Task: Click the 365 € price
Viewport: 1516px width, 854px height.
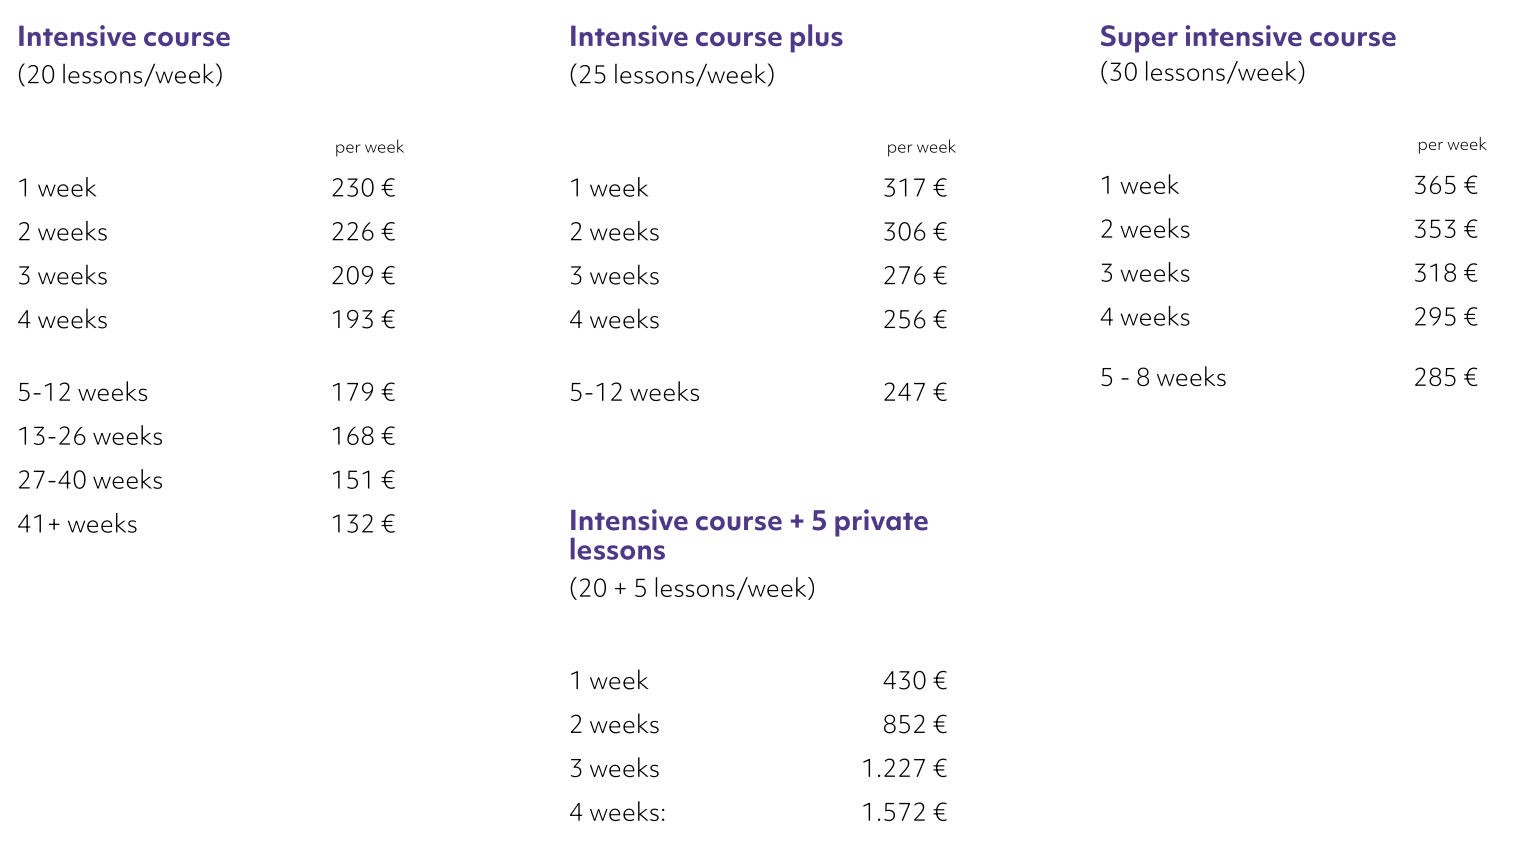Action: click(x=1445, y=185)
